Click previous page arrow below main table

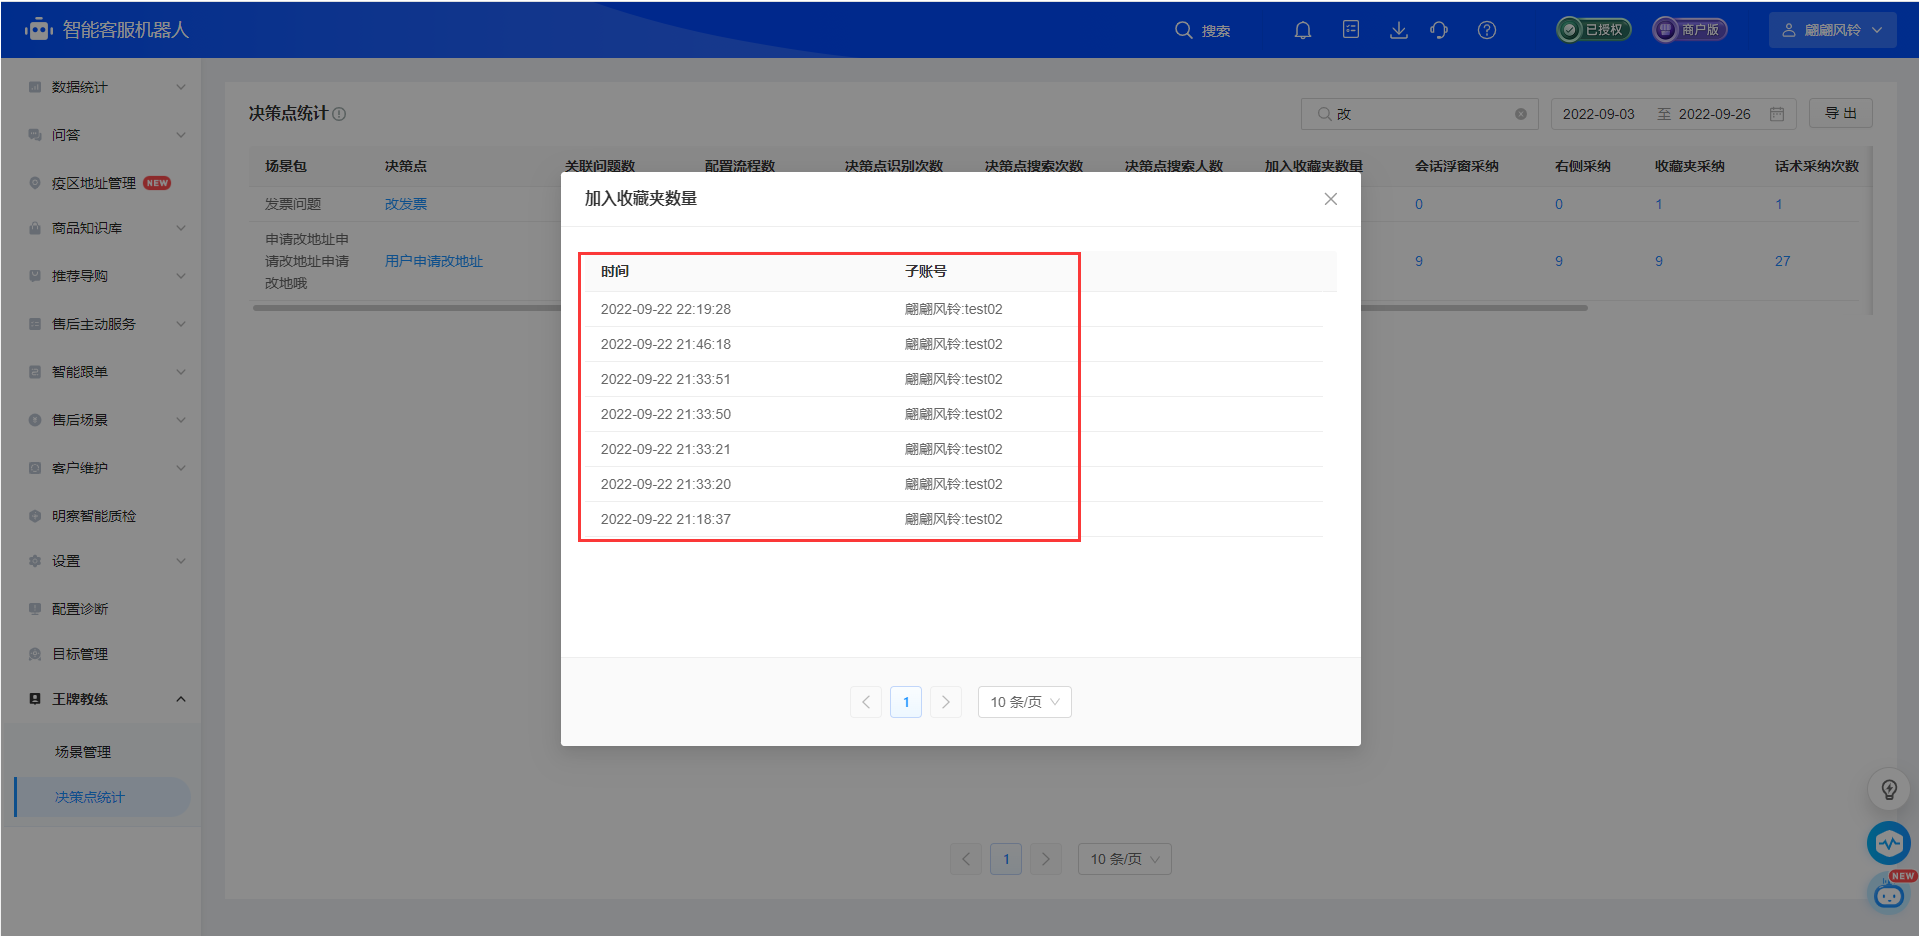966,859
